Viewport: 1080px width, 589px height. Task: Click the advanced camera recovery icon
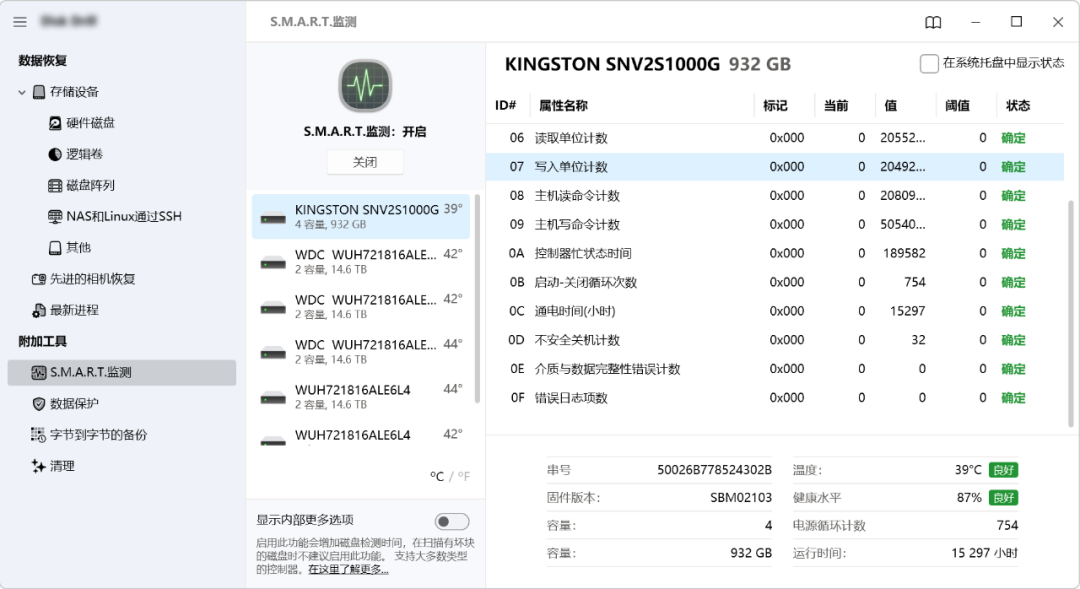pyautogui.click(x=39, y=279)
